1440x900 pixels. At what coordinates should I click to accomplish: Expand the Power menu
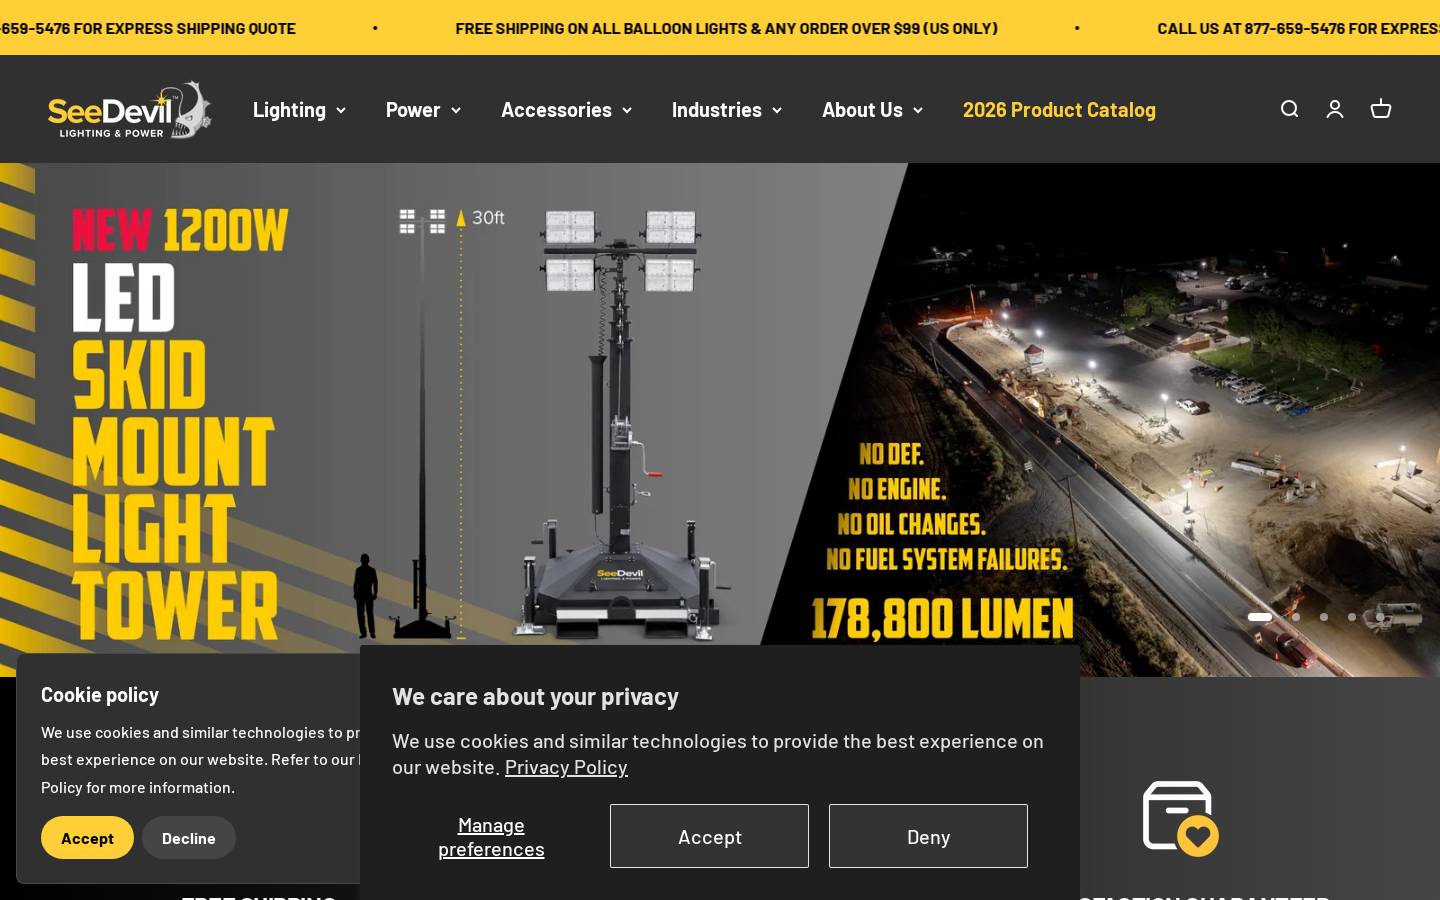423,109
